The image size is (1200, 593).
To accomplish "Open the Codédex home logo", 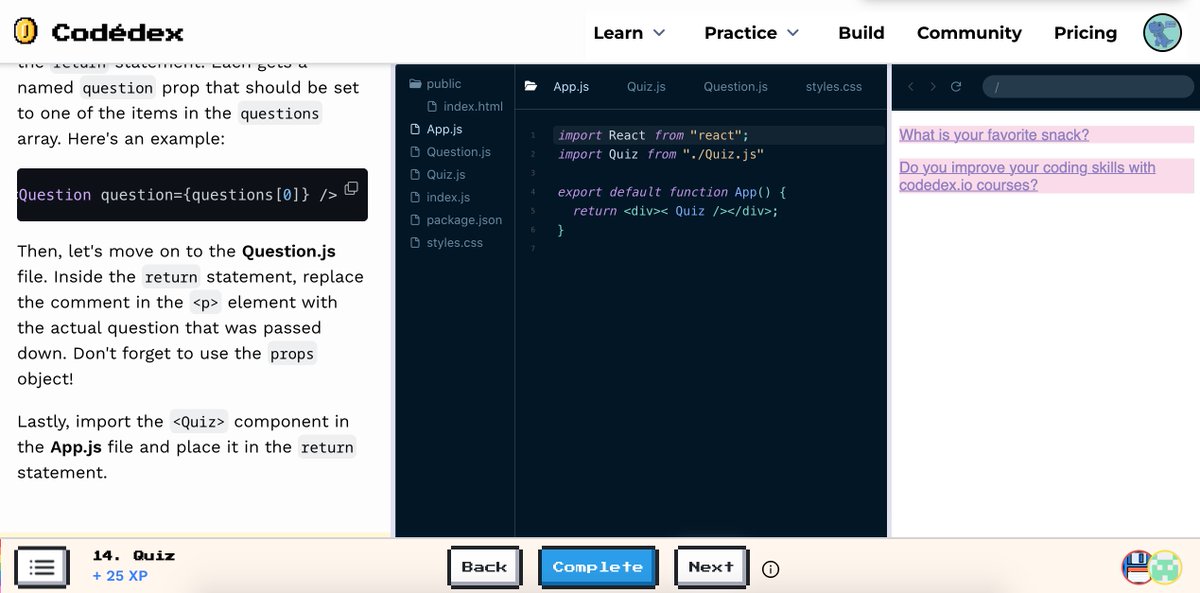I will pos(98,32).
